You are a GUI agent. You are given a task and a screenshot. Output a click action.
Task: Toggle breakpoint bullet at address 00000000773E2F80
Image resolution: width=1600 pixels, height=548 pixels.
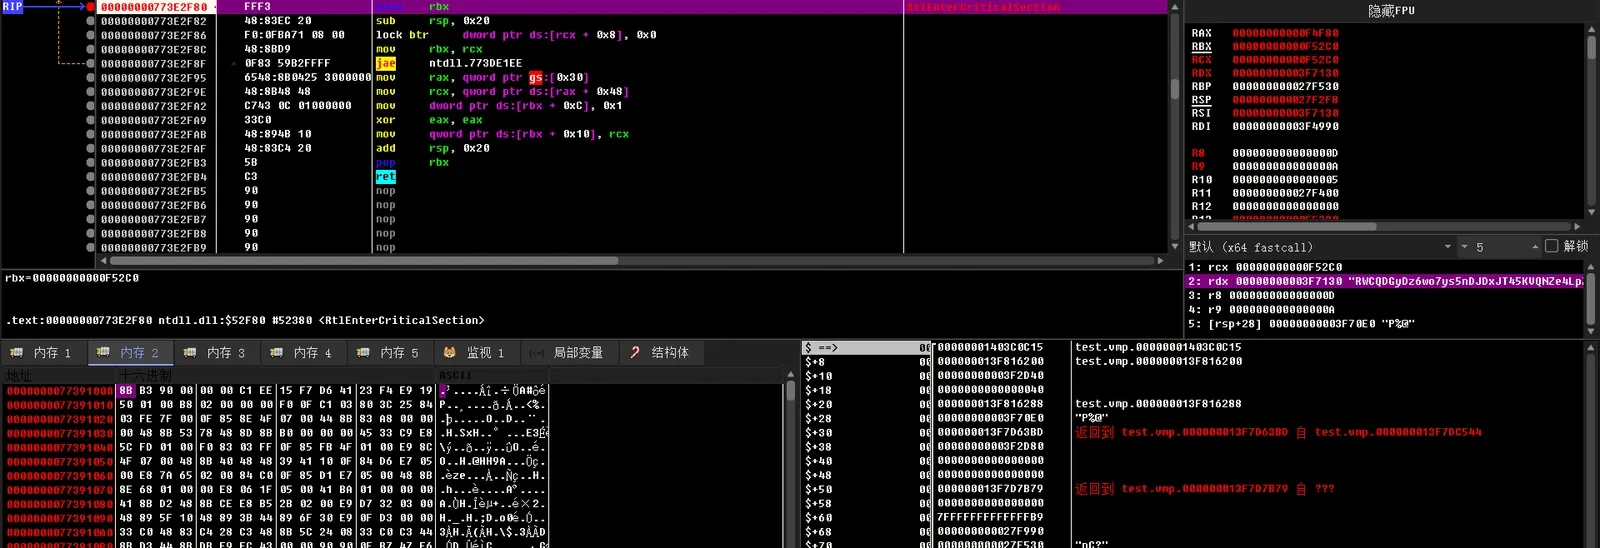[x=91, y=7]
